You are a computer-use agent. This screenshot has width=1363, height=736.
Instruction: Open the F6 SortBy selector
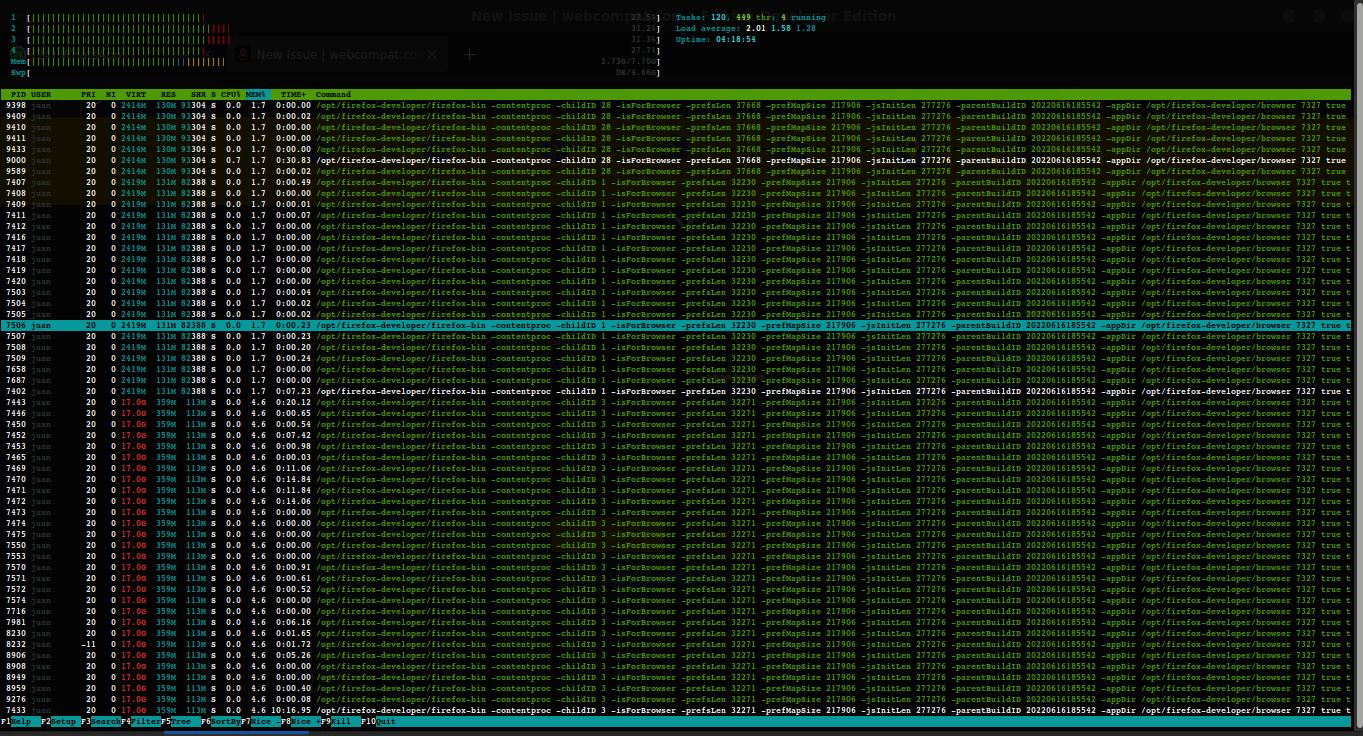224,721
